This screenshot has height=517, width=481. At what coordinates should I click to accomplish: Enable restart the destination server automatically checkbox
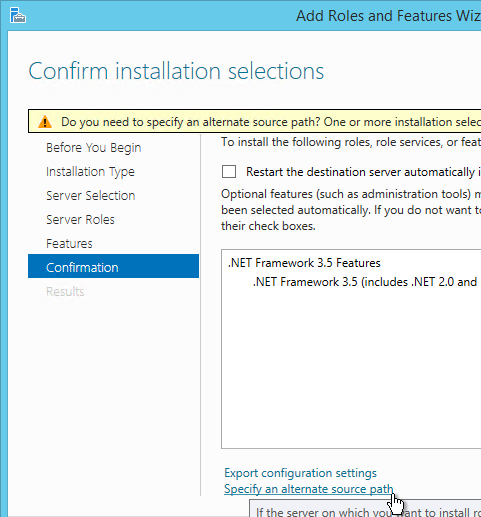point(229,172)
